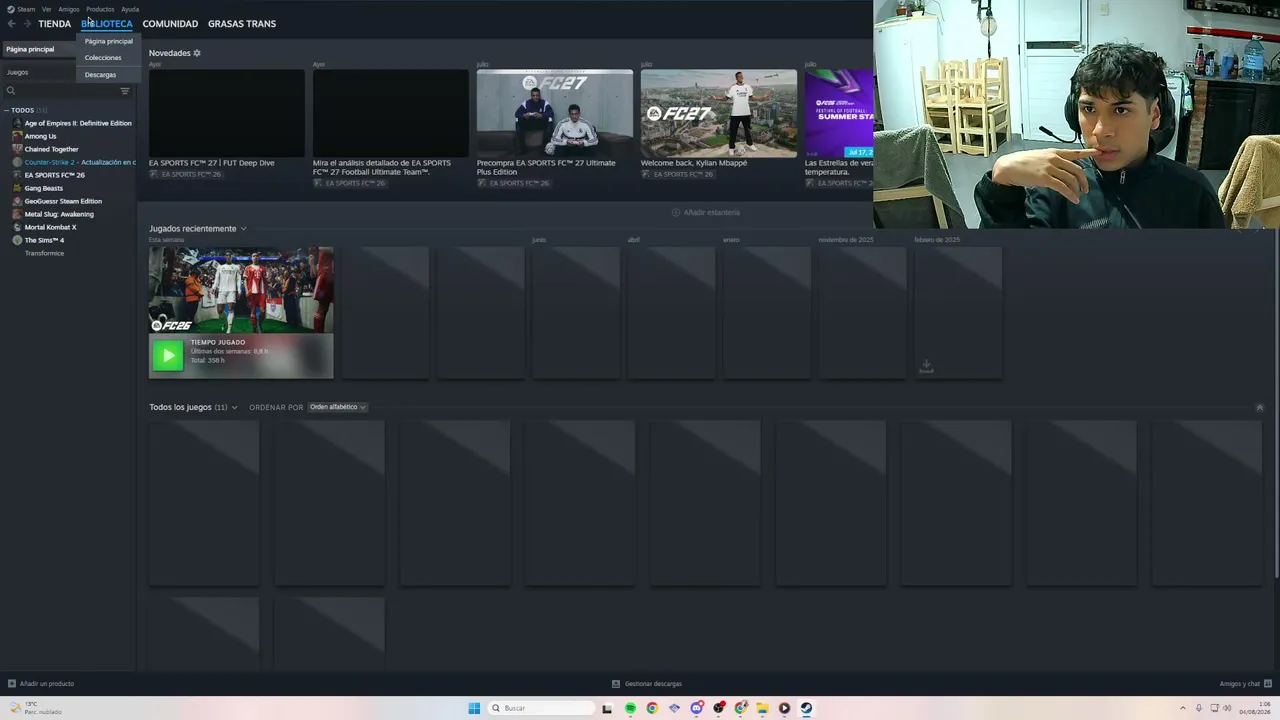Click the GeoGuessr Steam Edition icon
The width and height of the screenshot is (1280, 720).
coord(17,201)
